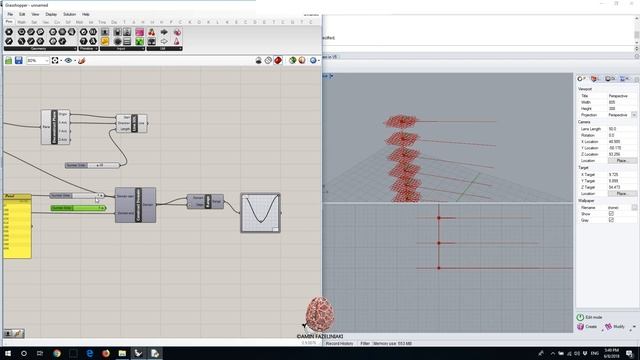
Task: Open the zoom extents dropdown arrow
Action: (61, 61)
